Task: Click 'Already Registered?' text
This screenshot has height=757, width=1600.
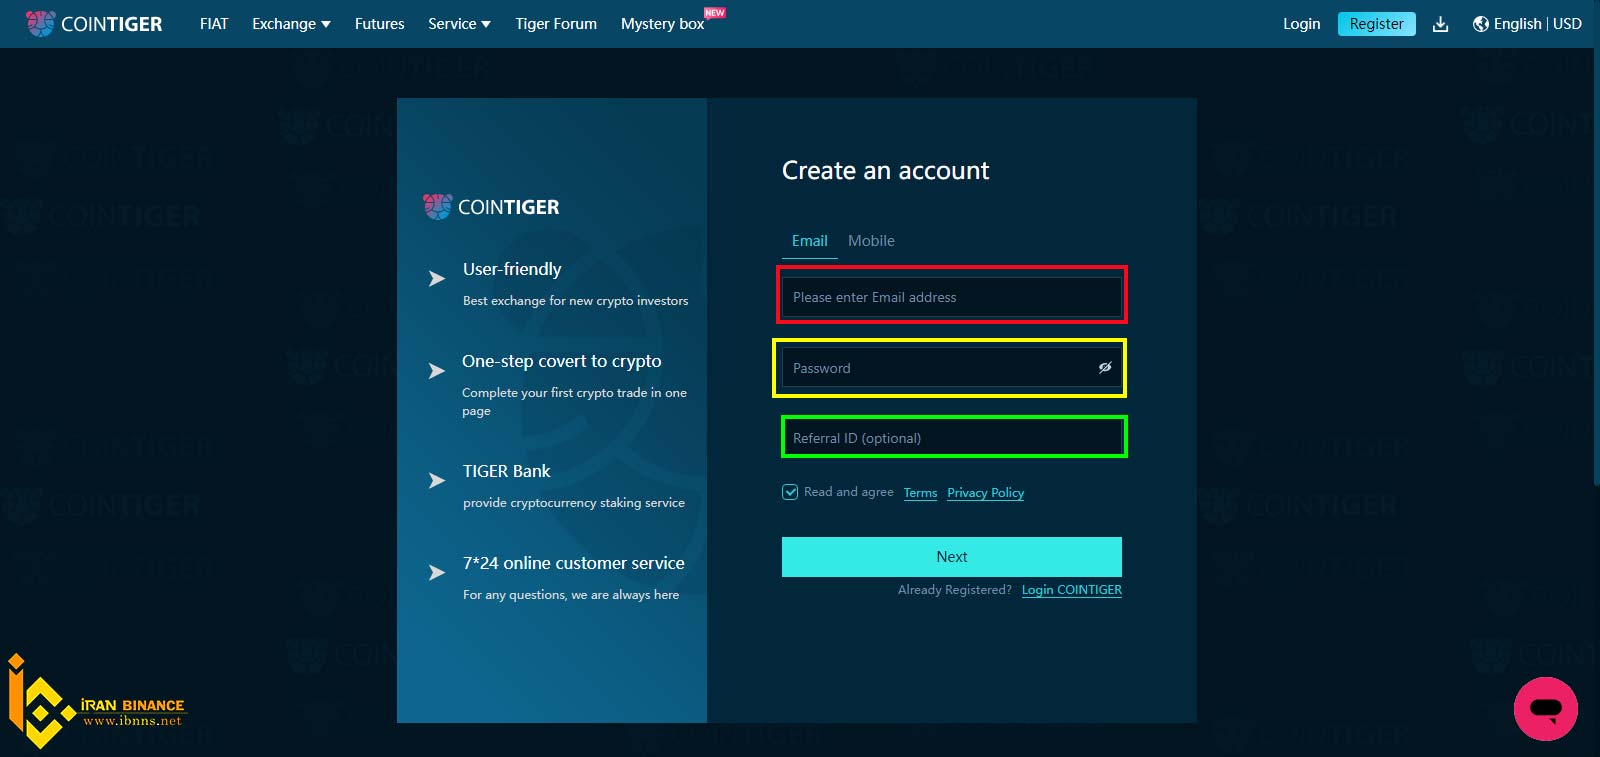Action: pos(955,590)
